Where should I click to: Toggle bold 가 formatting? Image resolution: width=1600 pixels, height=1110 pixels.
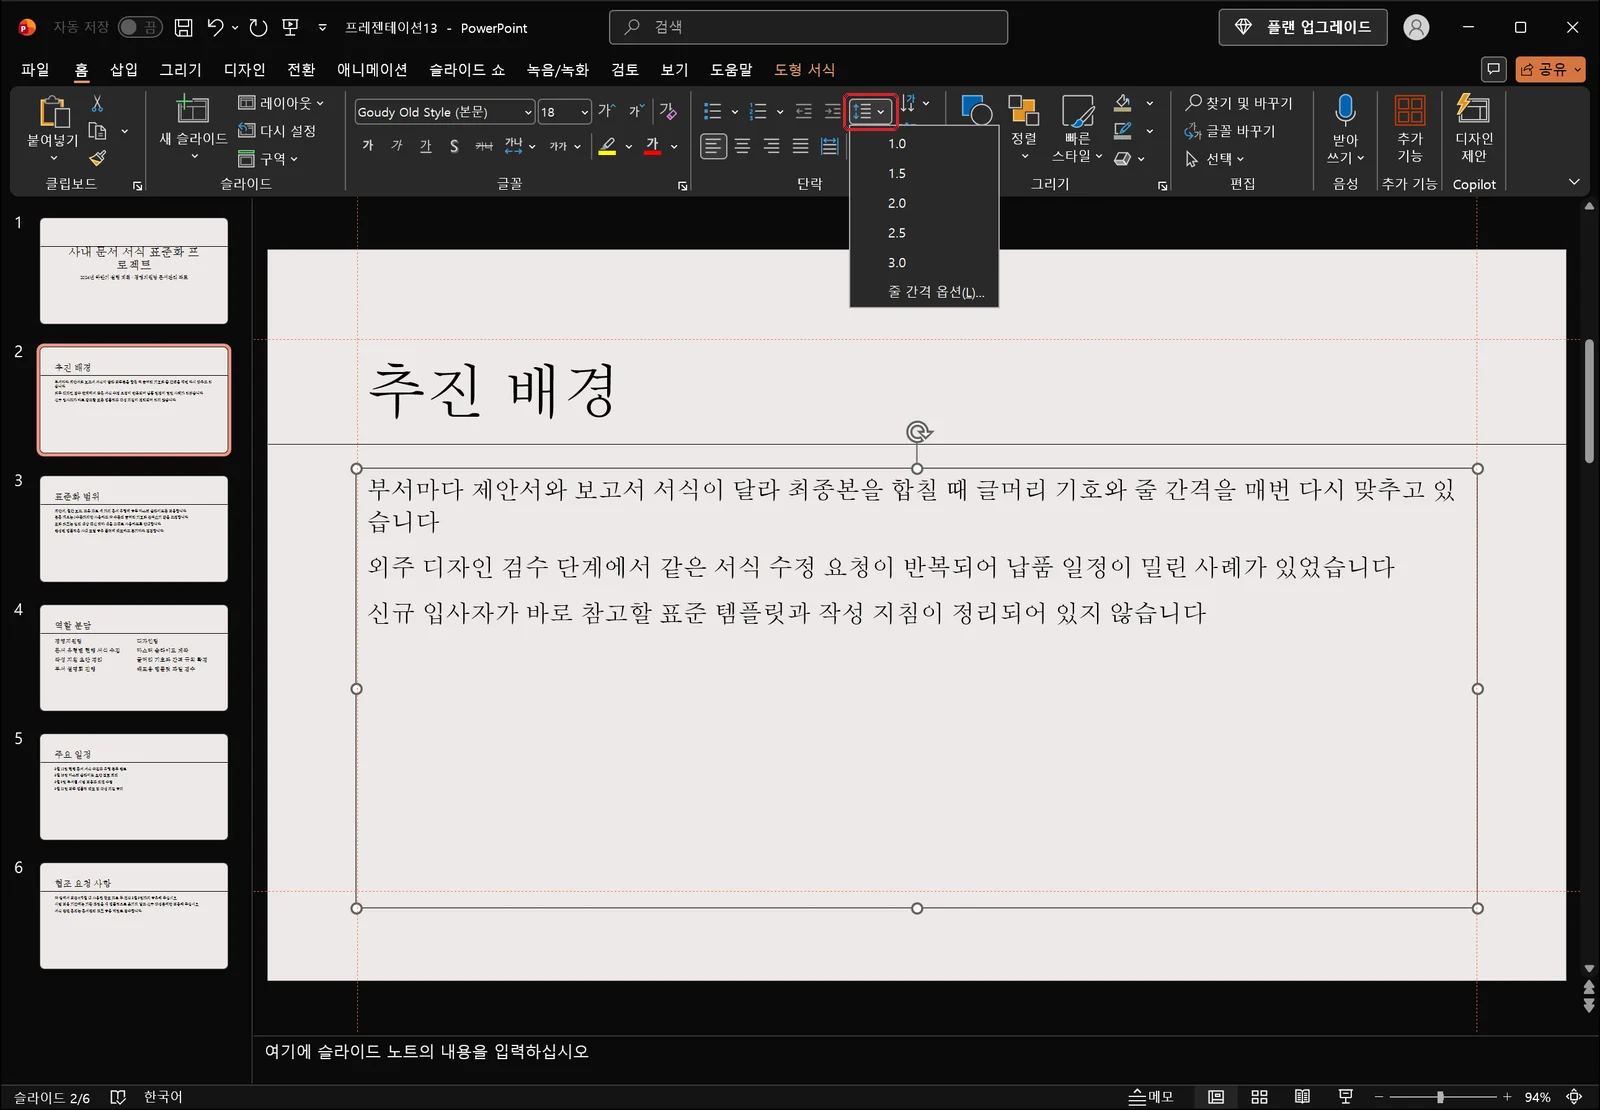pyautogui.click(x=368, y=146)
